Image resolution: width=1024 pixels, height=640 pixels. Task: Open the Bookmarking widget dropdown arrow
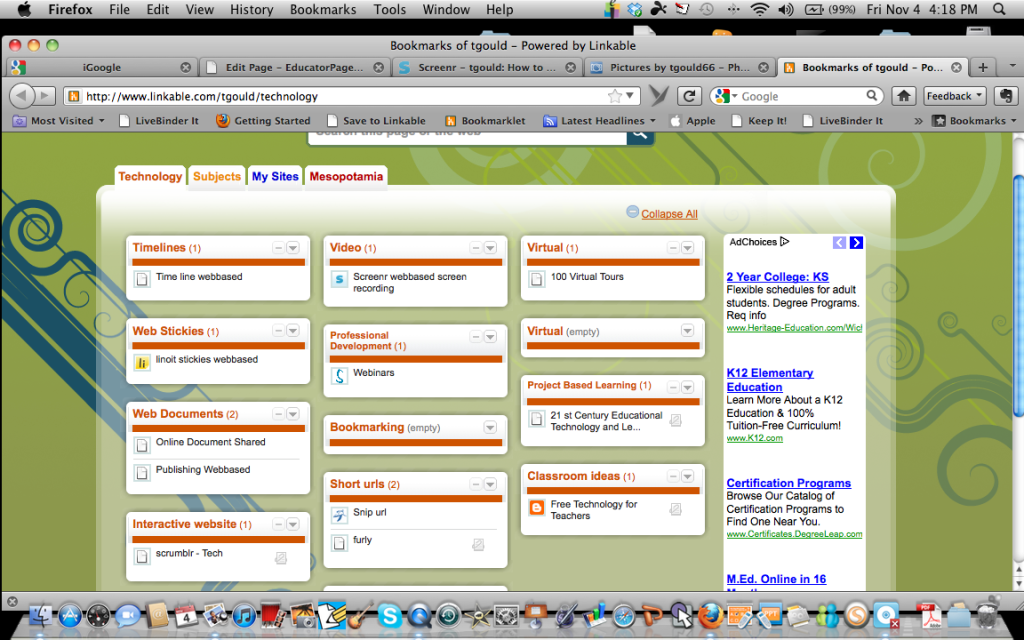[x=490, y=427]
